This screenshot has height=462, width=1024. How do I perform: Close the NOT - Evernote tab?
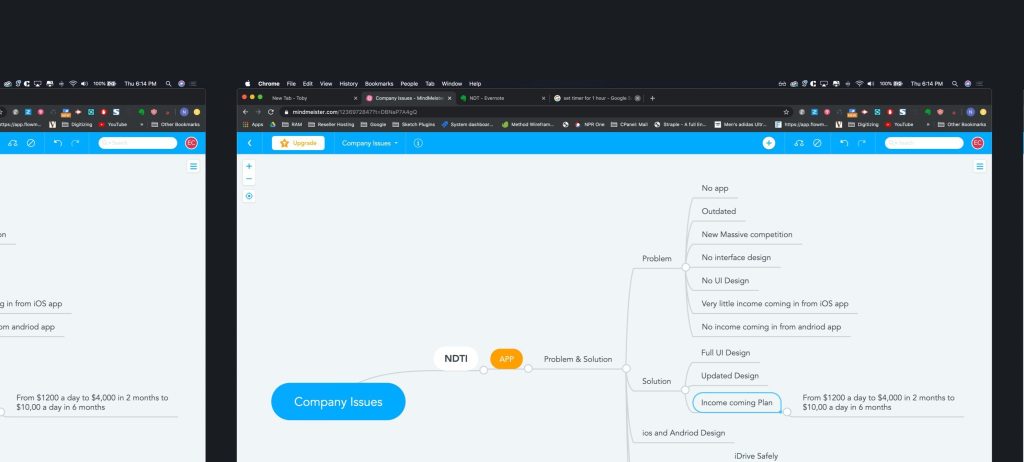coord(543,98)
